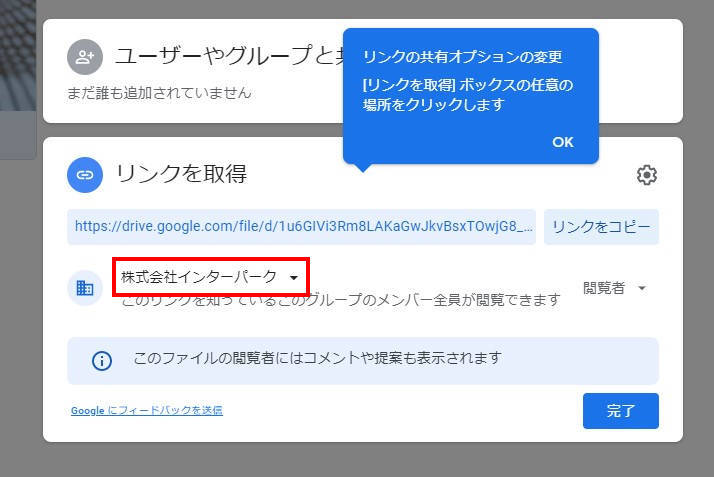Screen dimensions: 714x477
Task: Click the ユーザーやグループと共有 heading
Action: click(x=229, y=56)
